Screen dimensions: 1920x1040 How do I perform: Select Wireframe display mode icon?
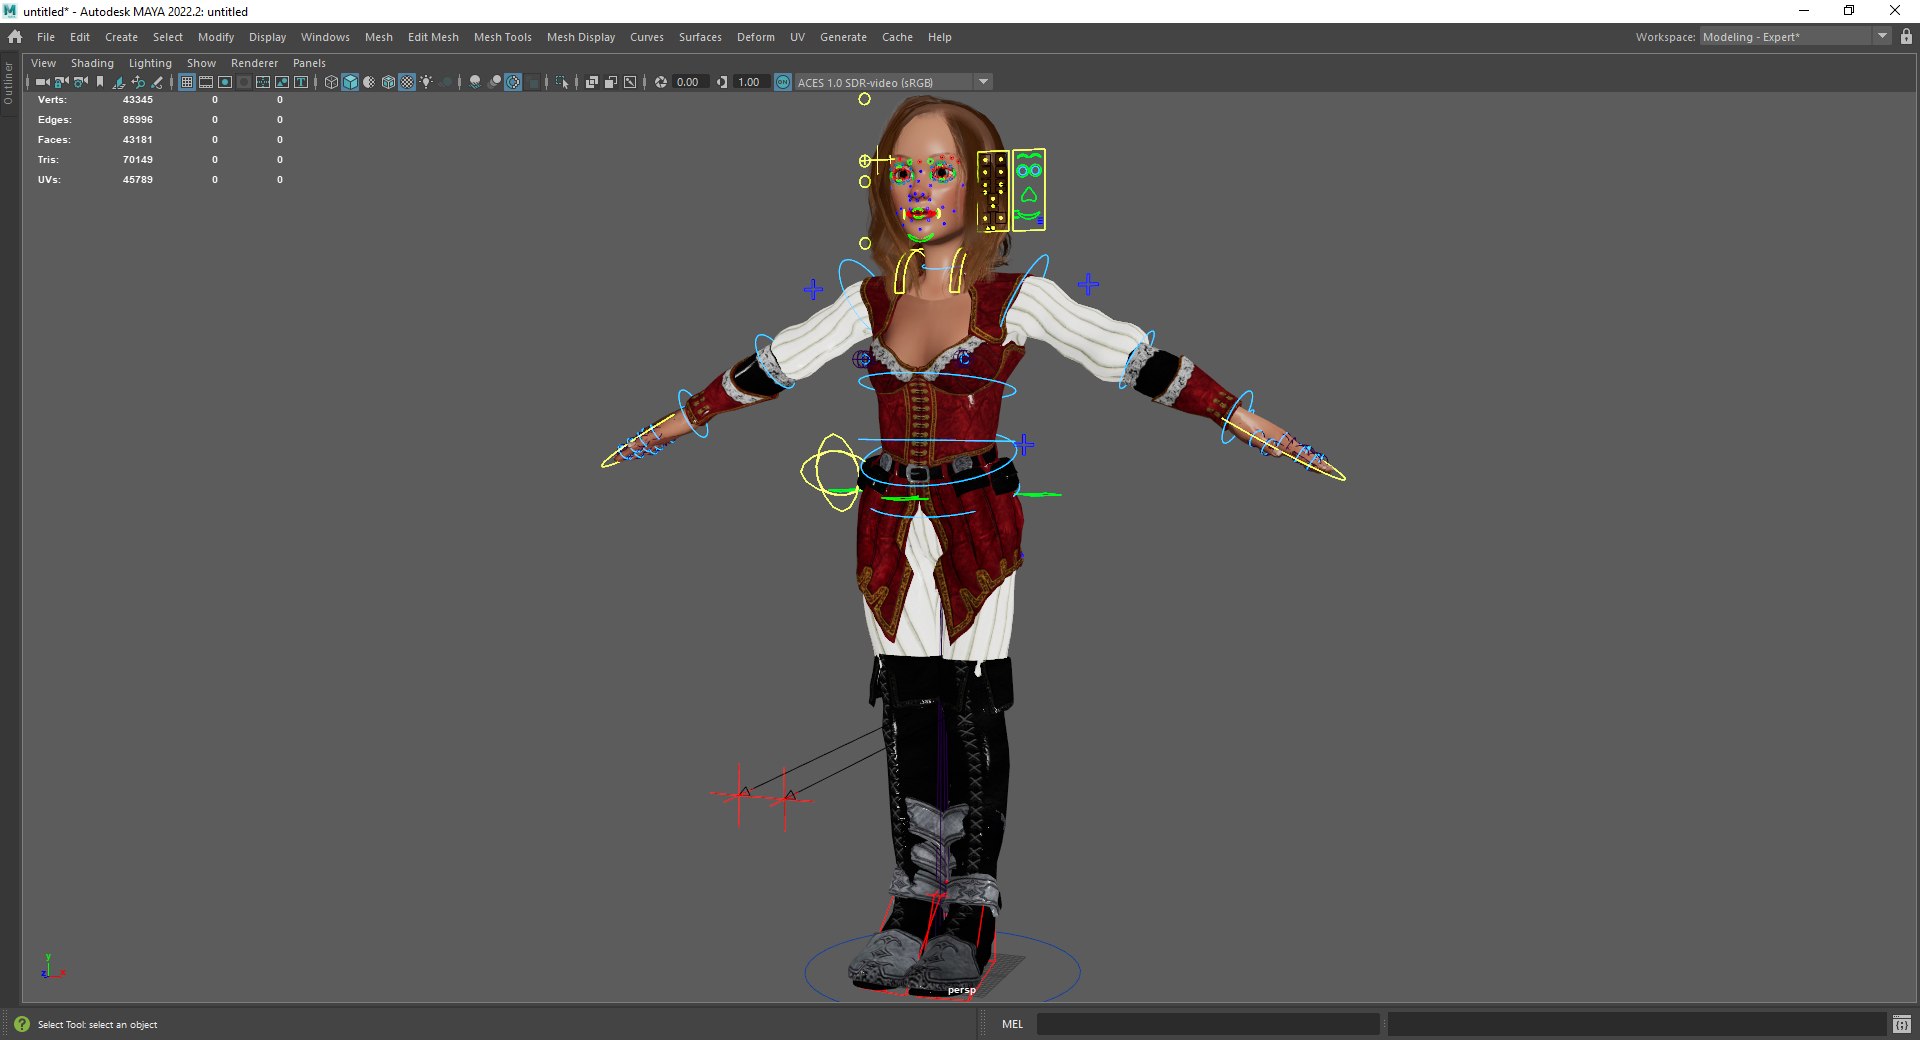331,82
